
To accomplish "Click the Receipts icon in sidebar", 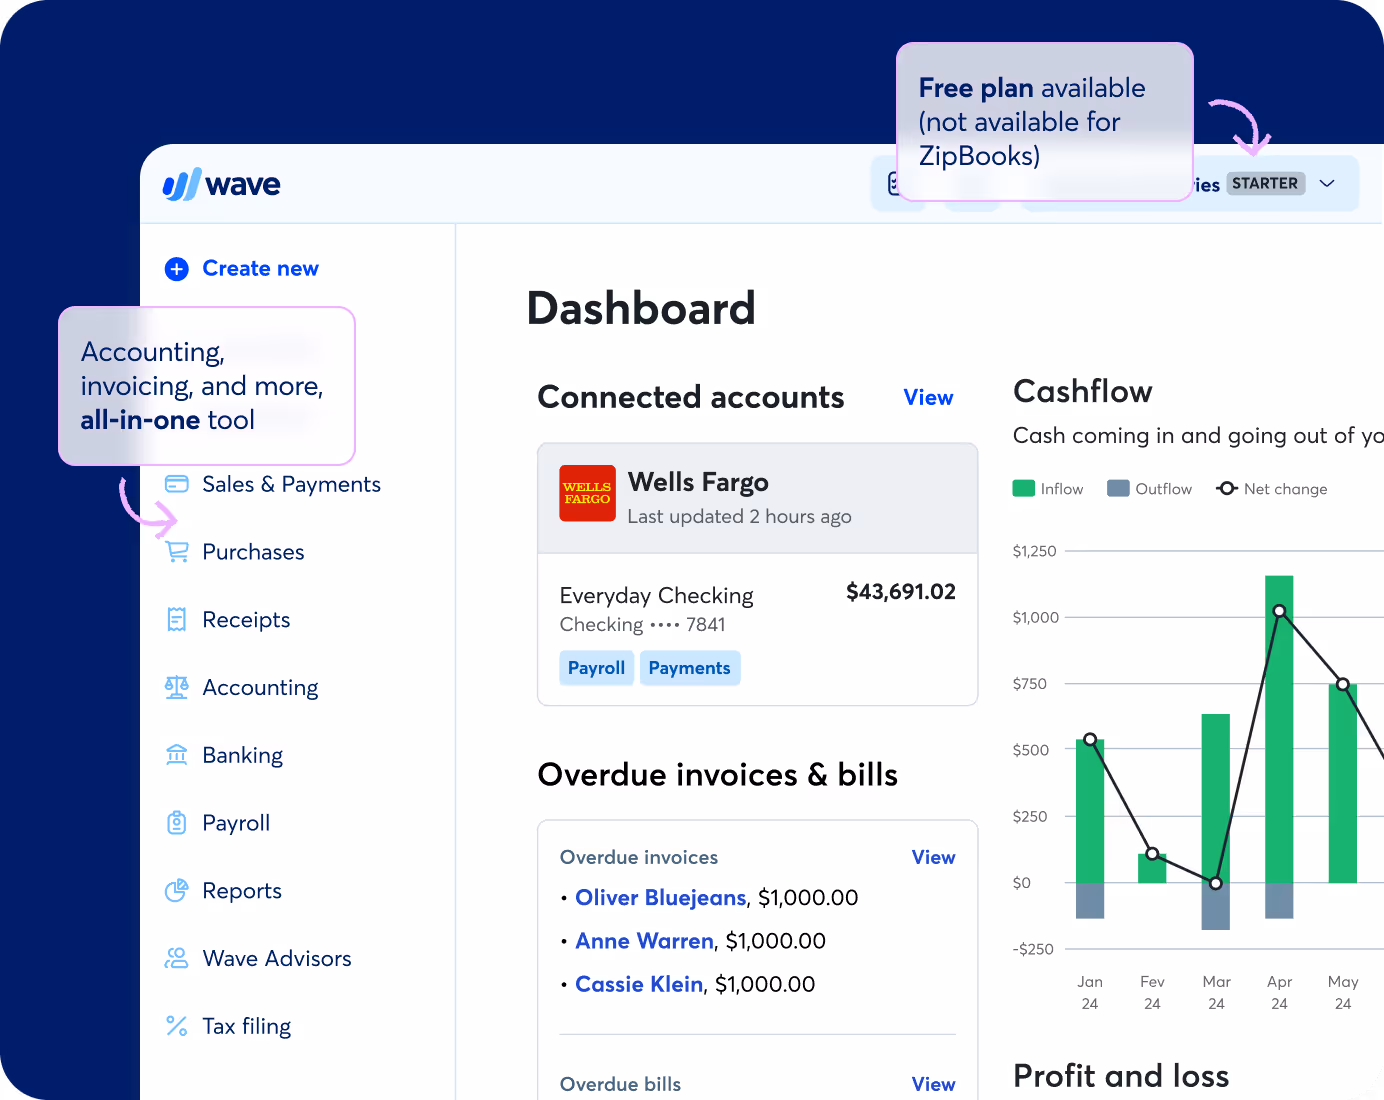I will click(x=177, y=620).
